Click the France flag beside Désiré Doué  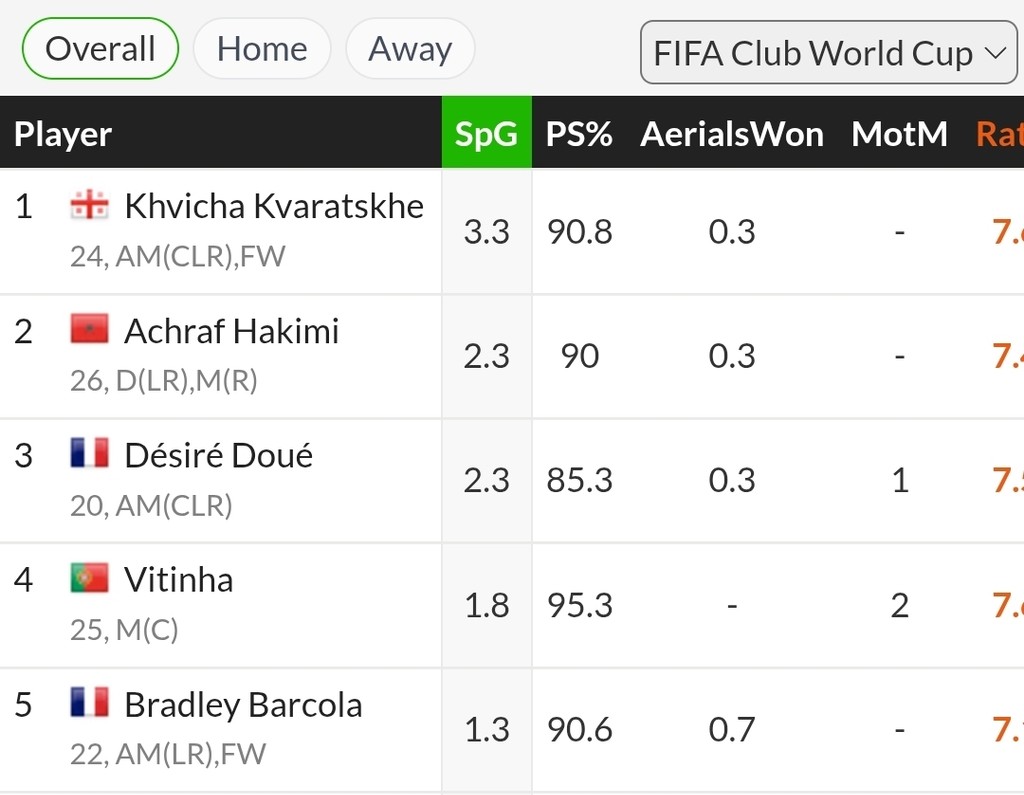[x=89, y=453]
